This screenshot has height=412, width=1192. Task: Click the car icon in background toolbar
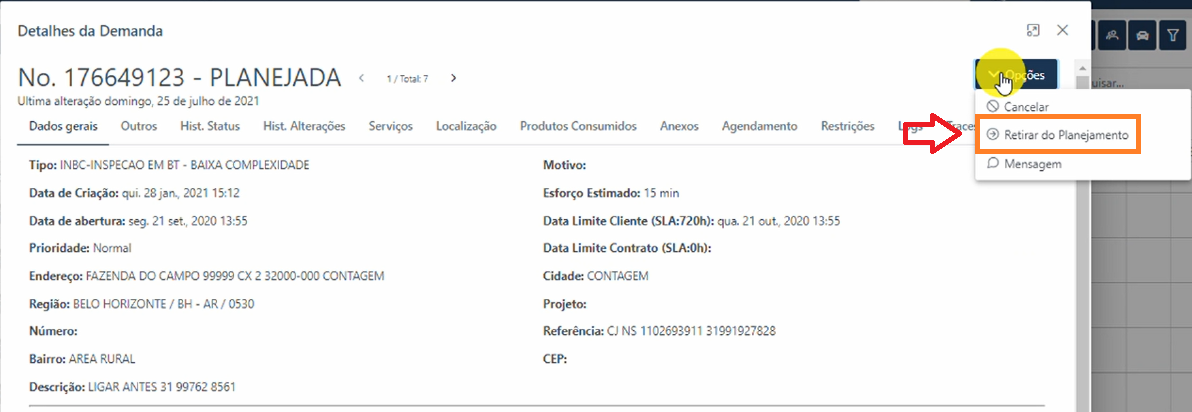[x=1142, y=35]
